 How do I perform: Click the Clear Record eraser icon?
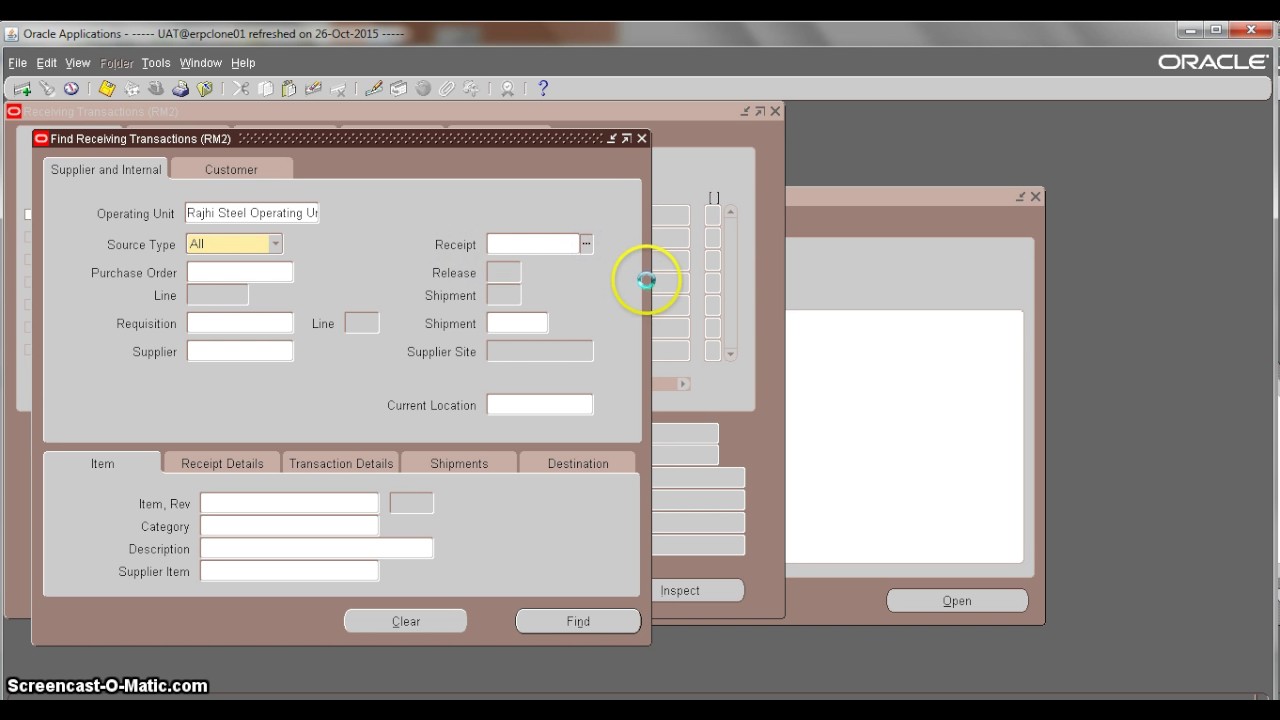tap(313, 89)
